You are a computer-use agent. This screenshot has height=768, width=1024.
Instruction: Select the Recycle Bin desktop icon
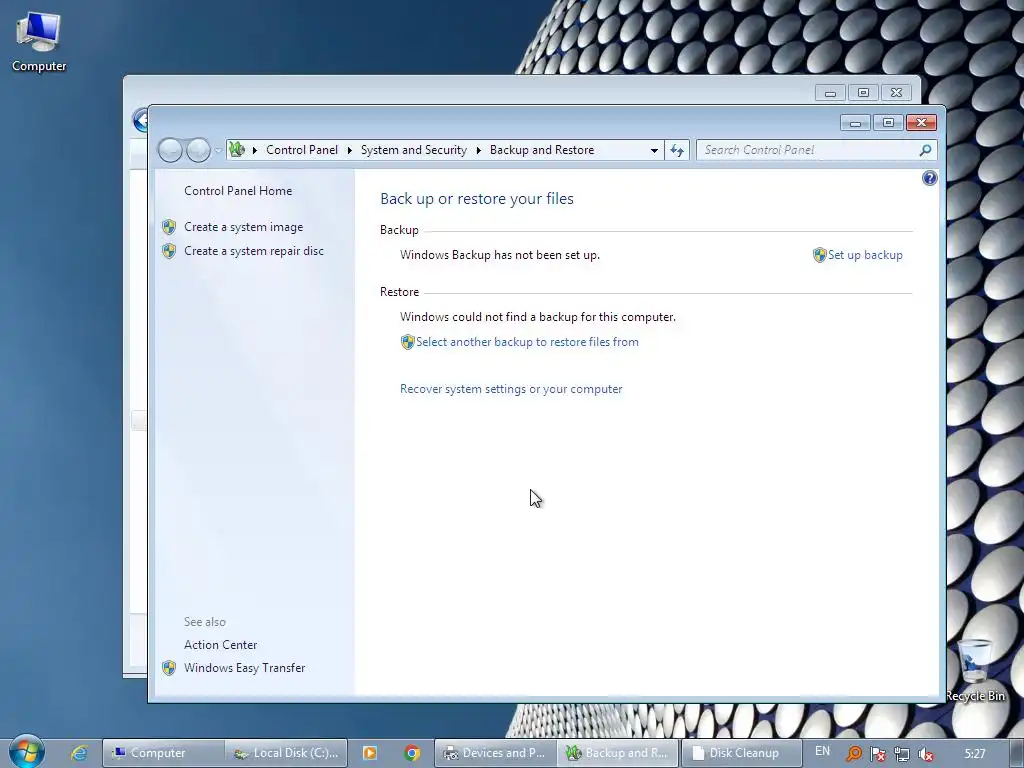click(974, 669)
